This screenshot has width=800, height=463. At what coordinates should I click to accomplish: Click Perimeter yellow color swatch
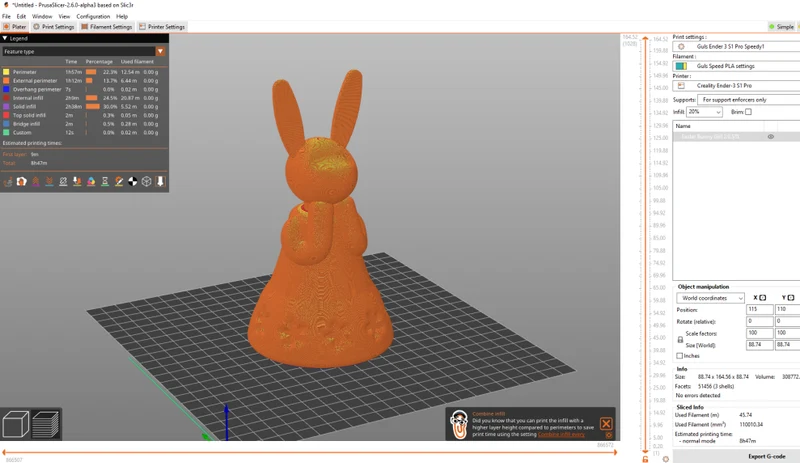pos(6,72)
